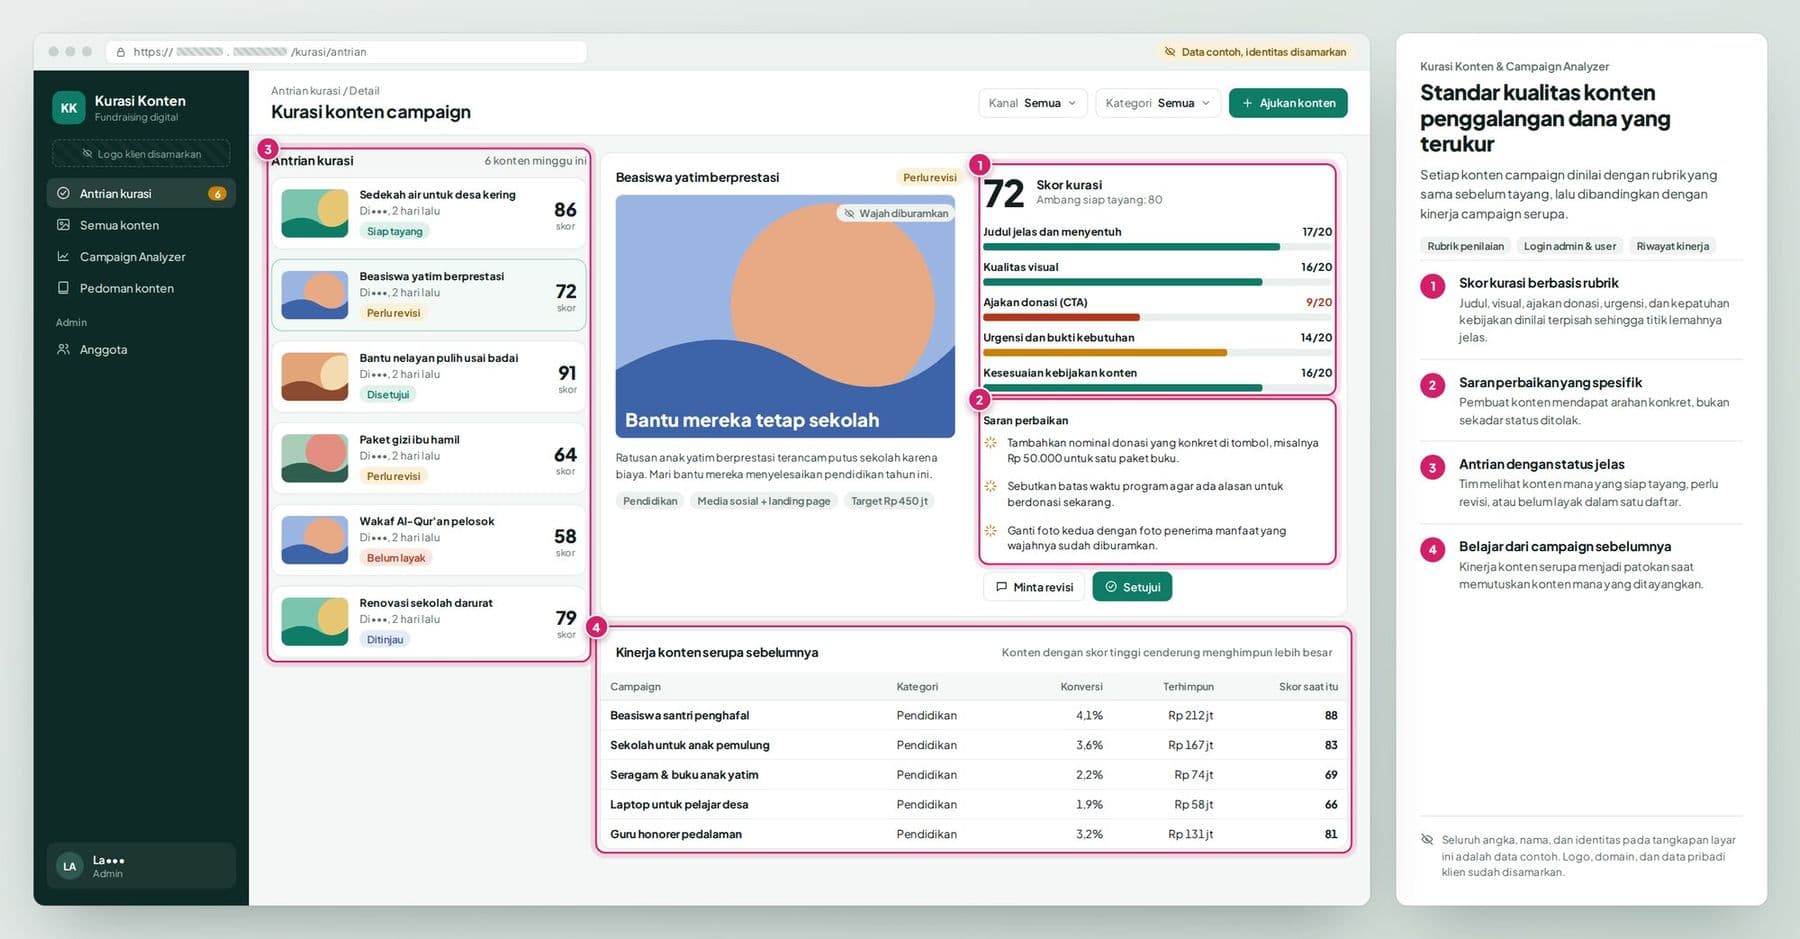The width and height of the screenshot is (1800, 939).
Task: Click Antrian kurasi breadcrumb link
Action: 305,91
